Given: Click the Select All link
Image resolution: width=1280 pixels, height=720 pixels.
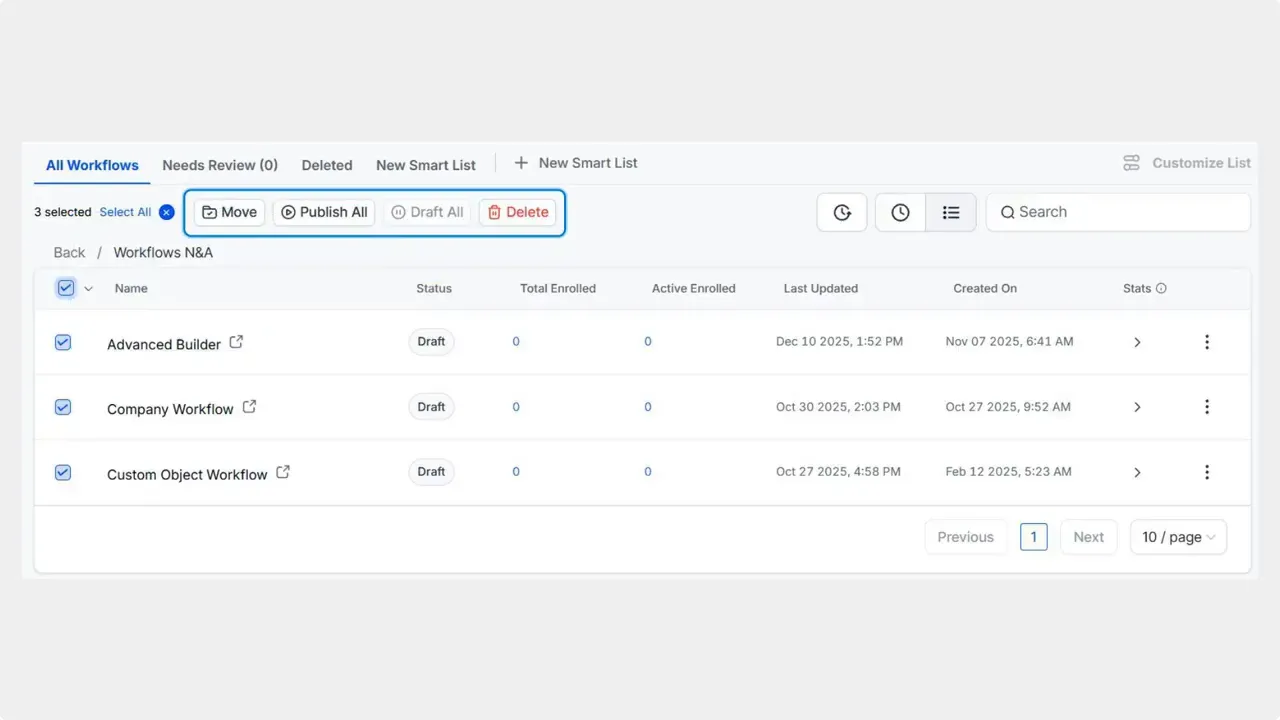Looking at the screenshot, I should [124, 212].
